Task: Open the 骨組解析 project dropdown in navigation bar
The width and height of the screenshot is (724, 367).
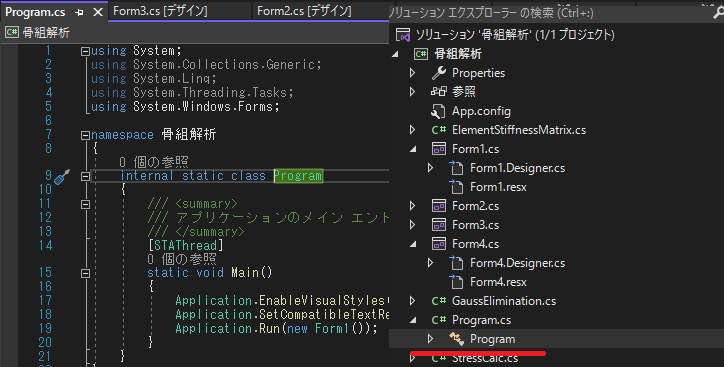Action: pyautogui.click(x=195, y=33)
